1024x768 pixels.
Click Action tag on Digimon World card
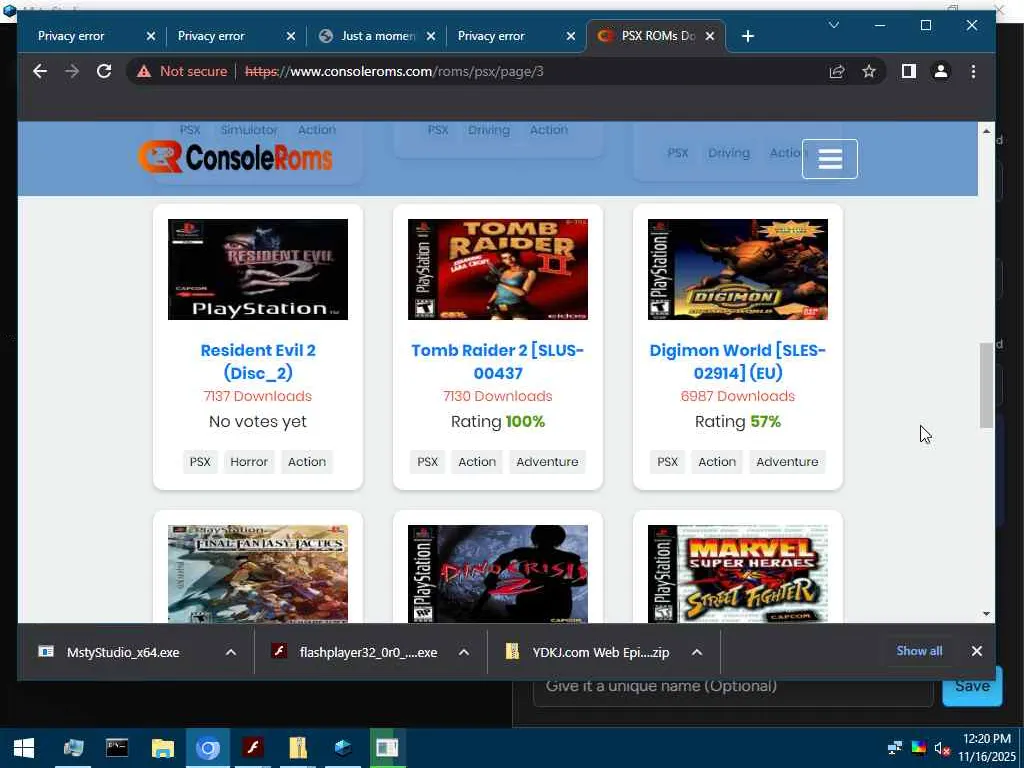(717, 462)
